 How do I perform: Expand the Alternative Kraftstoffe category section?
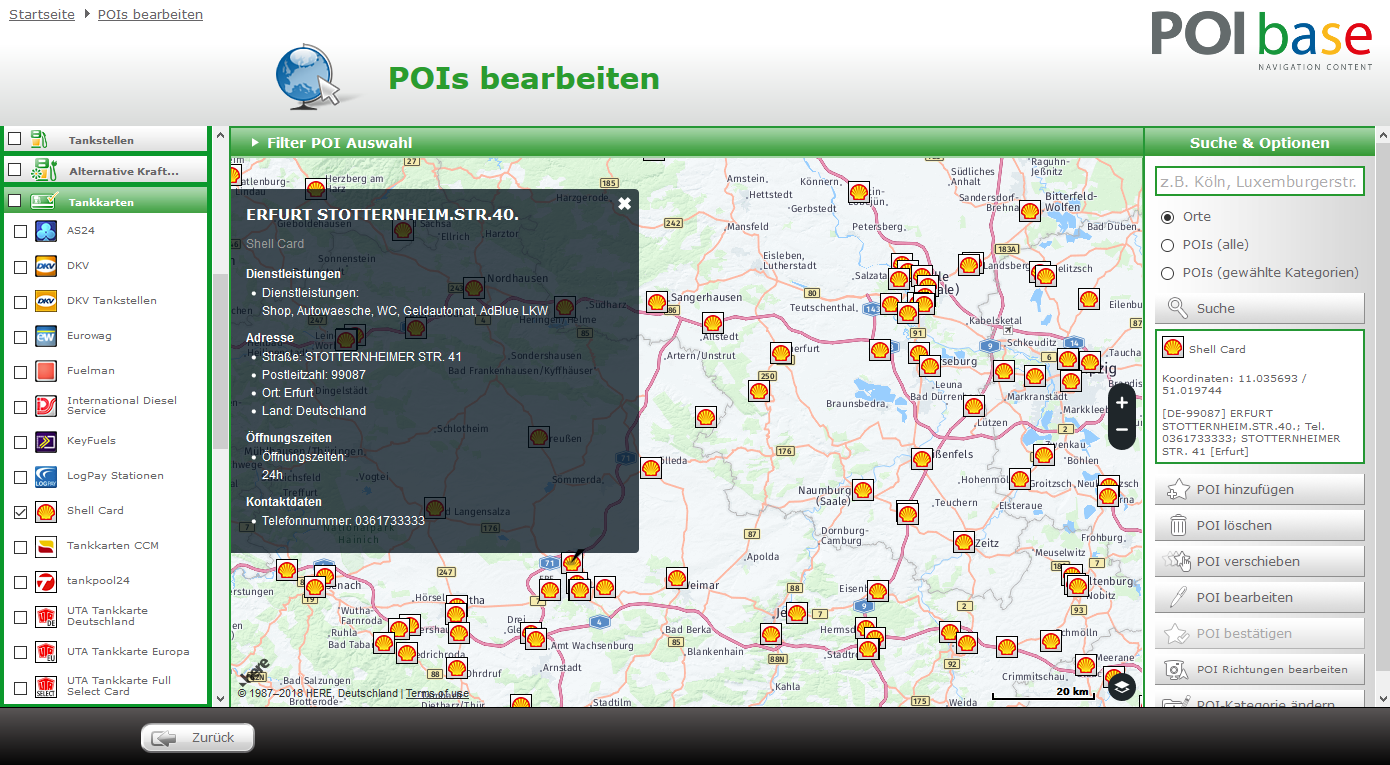click(123, 171)
